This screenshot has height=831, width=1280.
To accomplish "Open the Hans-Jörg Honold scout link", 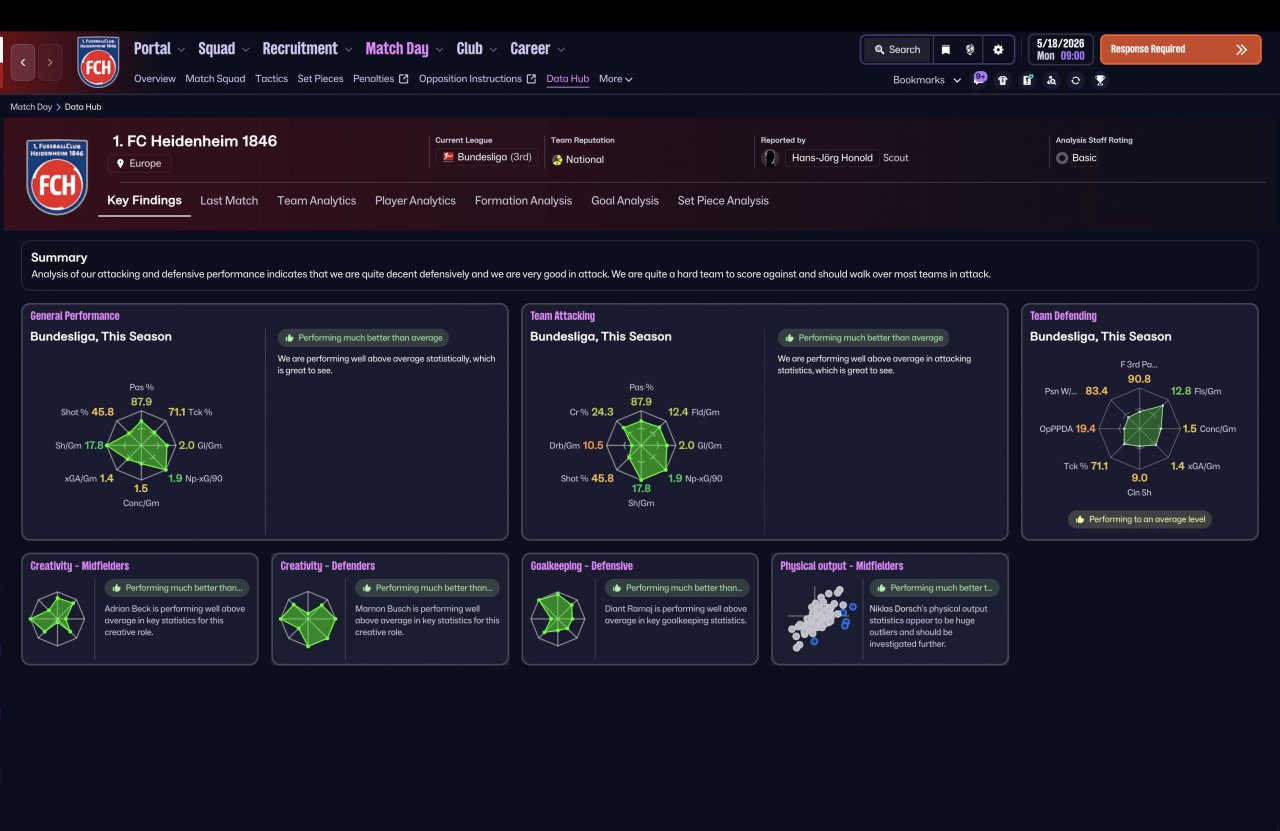I will coord(832,158).
